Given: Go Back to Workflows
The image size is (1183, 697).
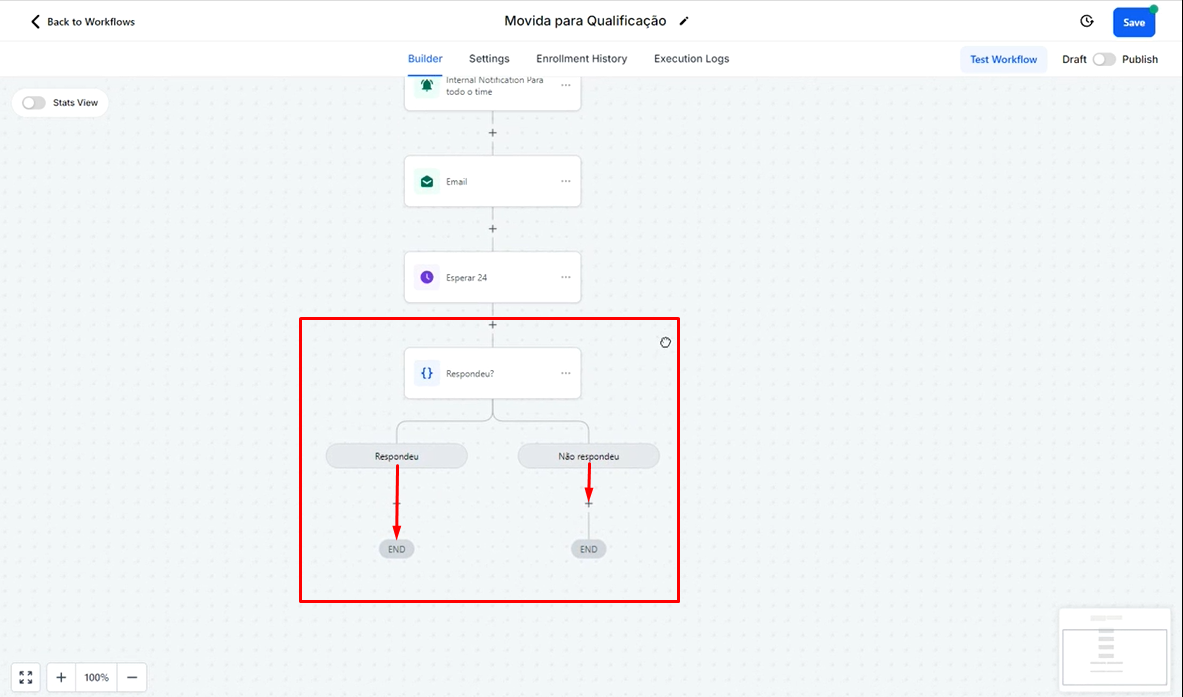Looking at the screenshot, I should tap(82, 21).
